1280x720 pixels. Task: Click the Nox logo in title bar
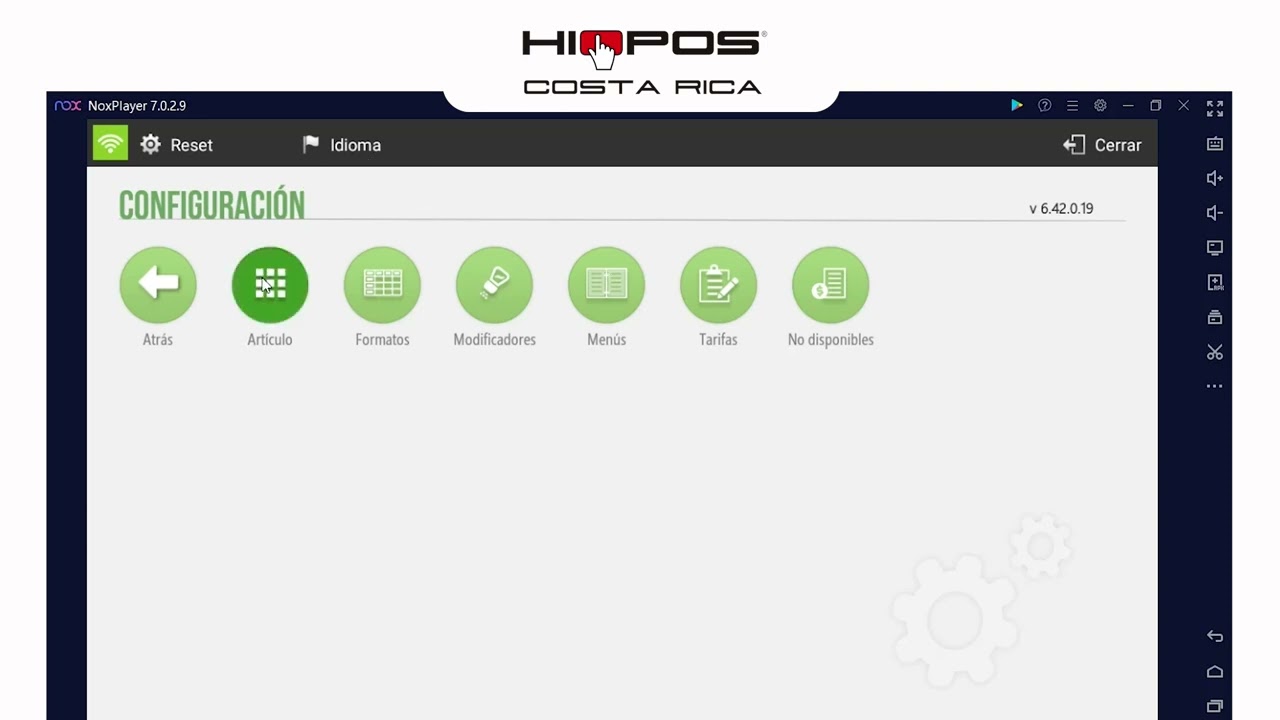point(67,105)
